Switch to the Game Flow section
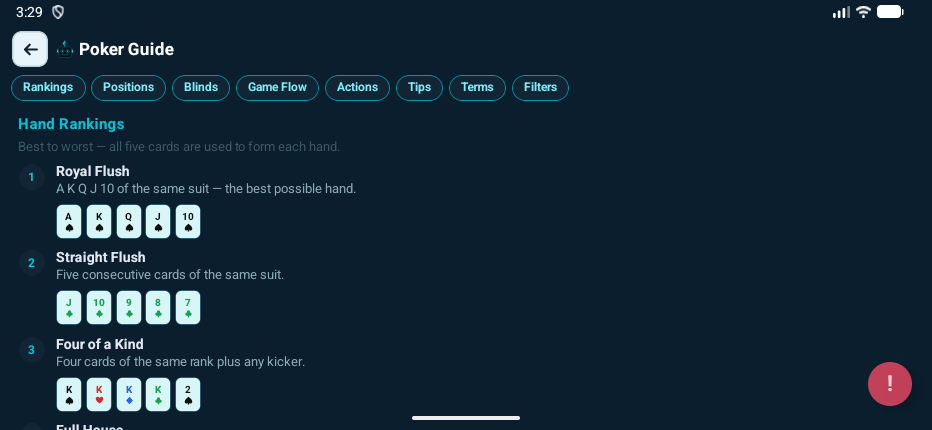The width and height of the screenshot is (932, 430). (277, 88)
